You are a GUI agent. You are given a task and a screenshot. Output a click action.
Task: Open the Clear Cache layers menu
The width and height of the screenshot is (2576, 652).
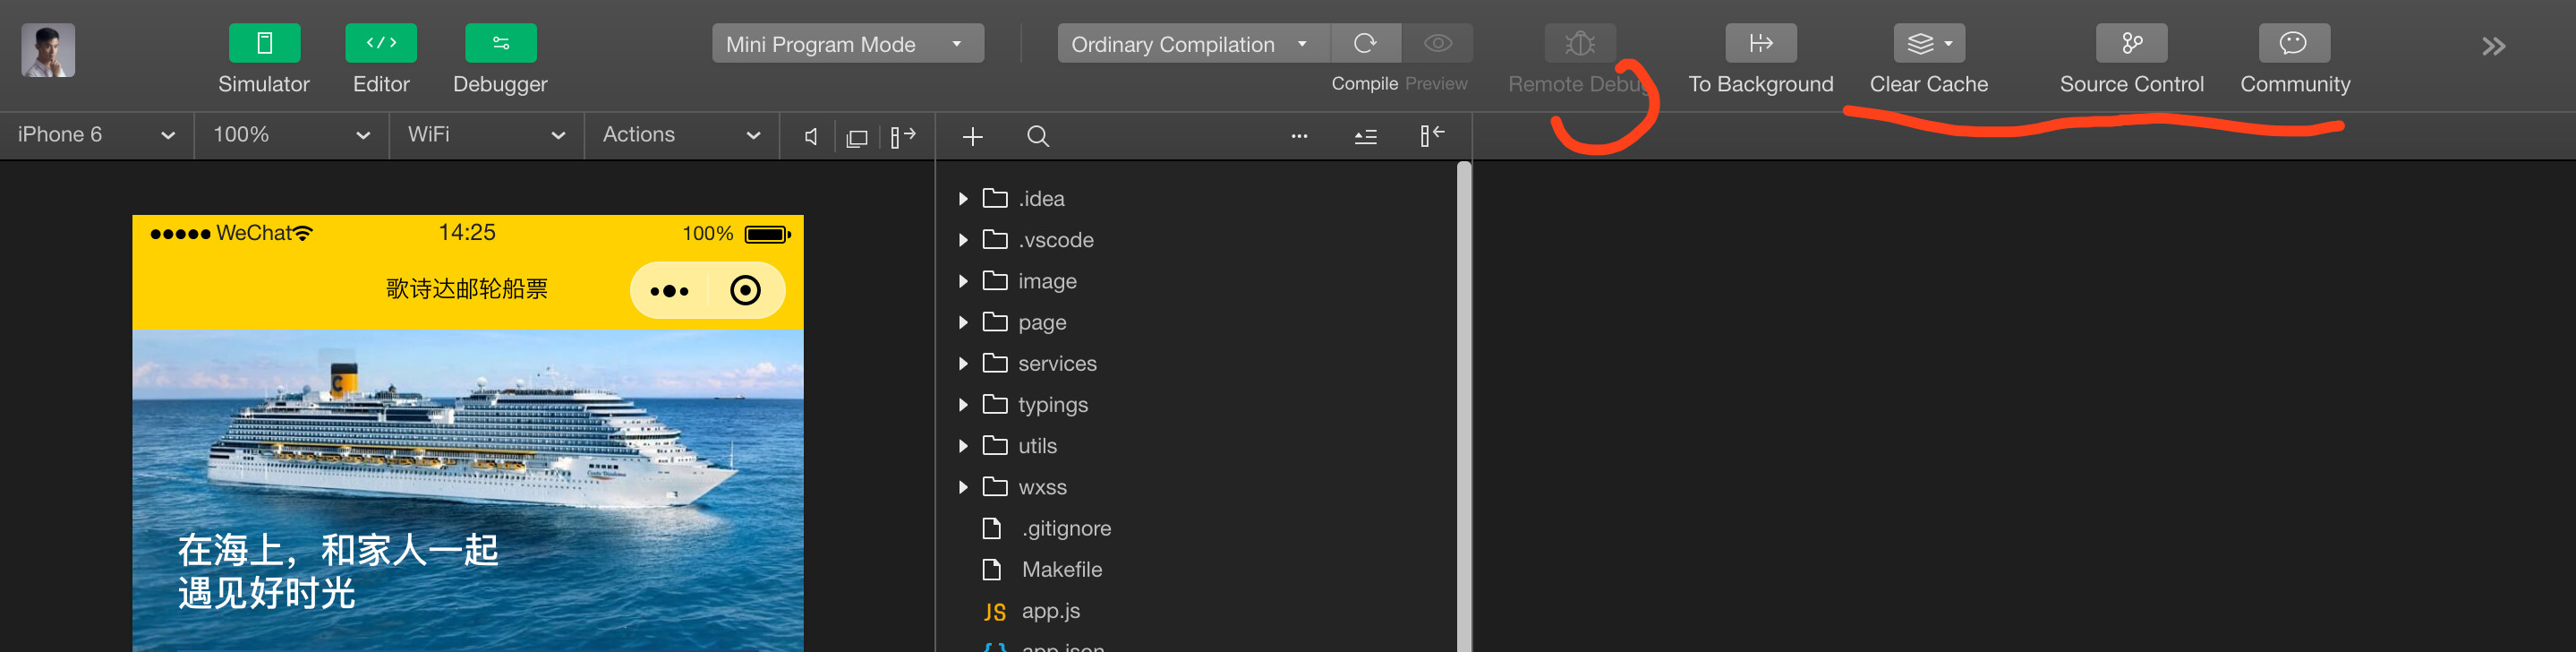click(1929, 43)
